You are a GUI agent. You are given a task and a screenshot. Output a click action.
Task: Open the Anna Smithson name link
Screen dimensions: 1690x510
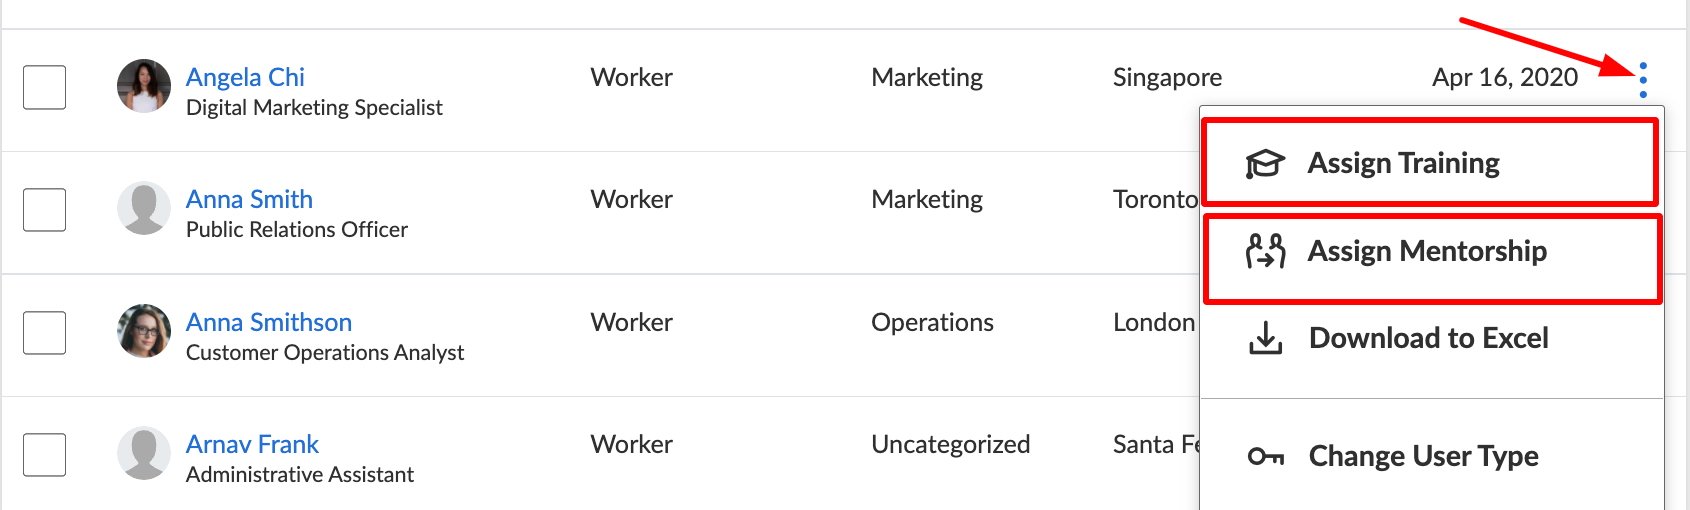click(x=269, y=322)
